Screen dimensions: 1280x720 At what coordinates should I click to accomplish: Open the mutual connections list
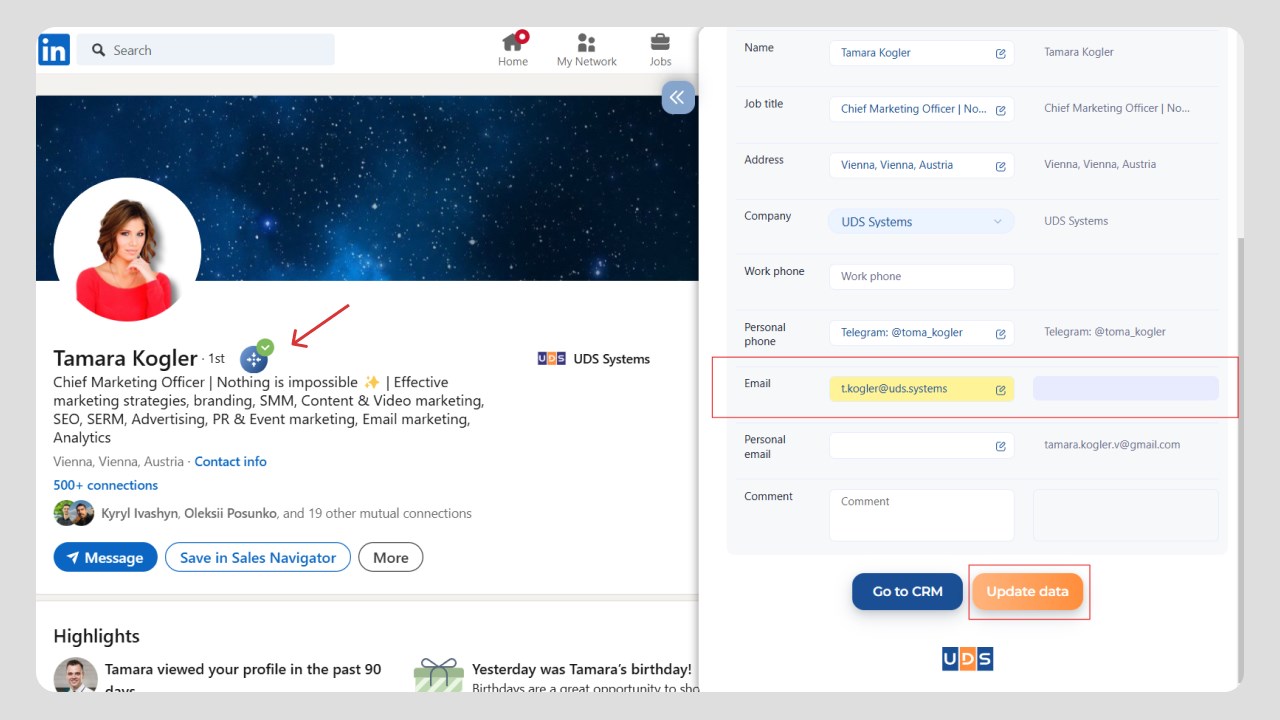(286, 513)
